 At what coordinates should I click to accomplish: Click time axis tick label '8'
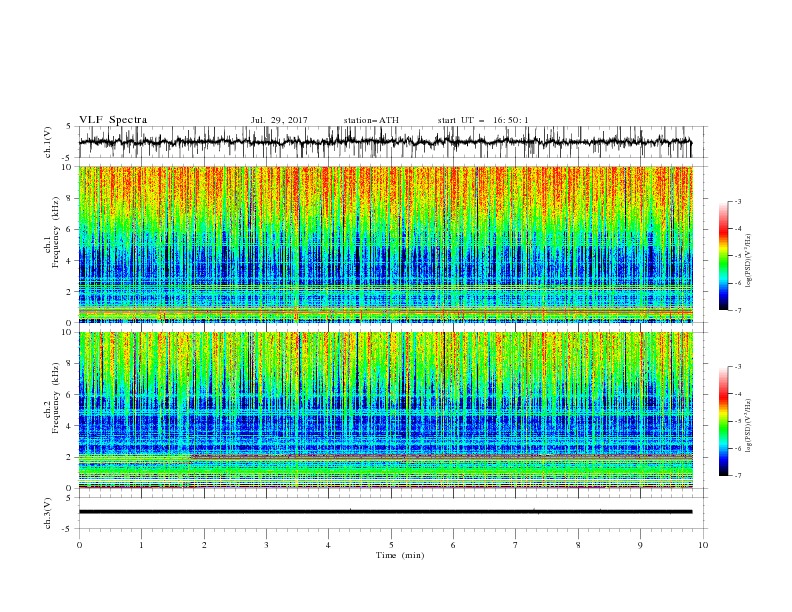pyautogui.click(x=578, y=545)
